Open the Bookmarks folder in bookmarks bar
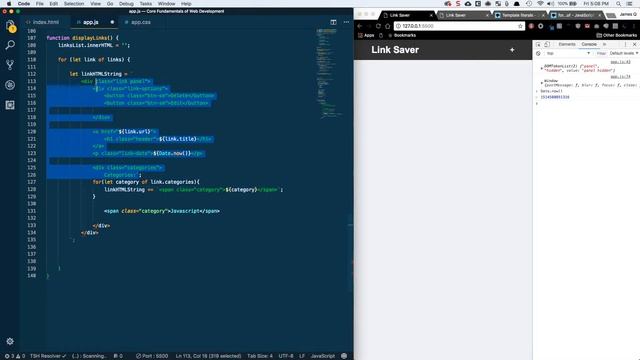640x360 pixels. pos(402,36)
